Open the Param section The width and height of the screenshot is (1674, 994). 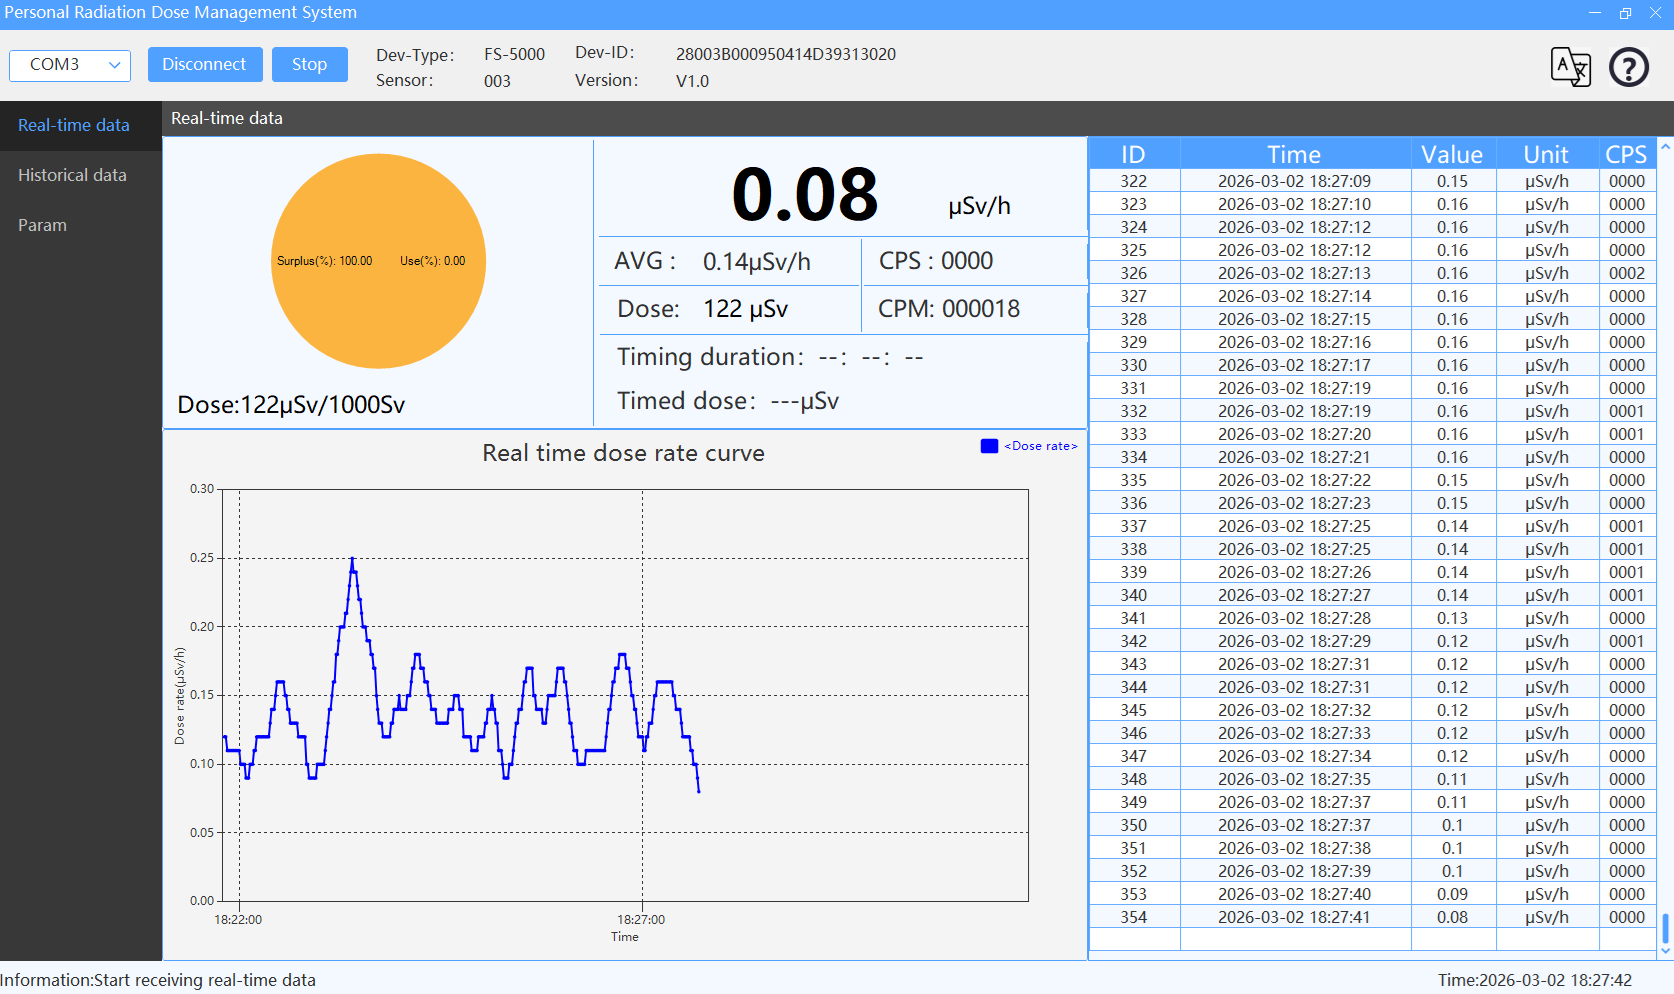point(42,225)
